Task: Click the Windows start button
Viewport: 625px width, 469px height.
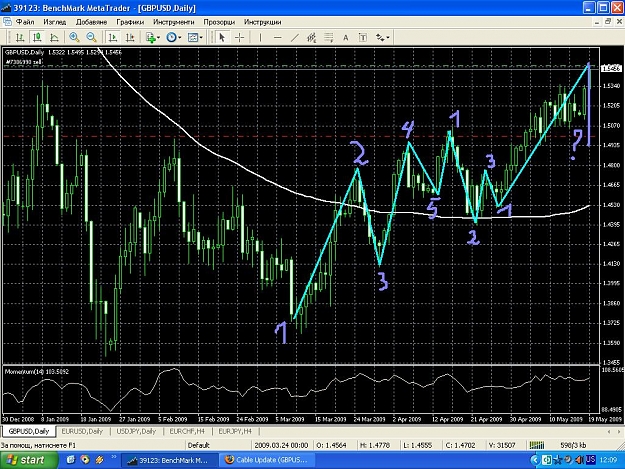Action: click(29, 460)
